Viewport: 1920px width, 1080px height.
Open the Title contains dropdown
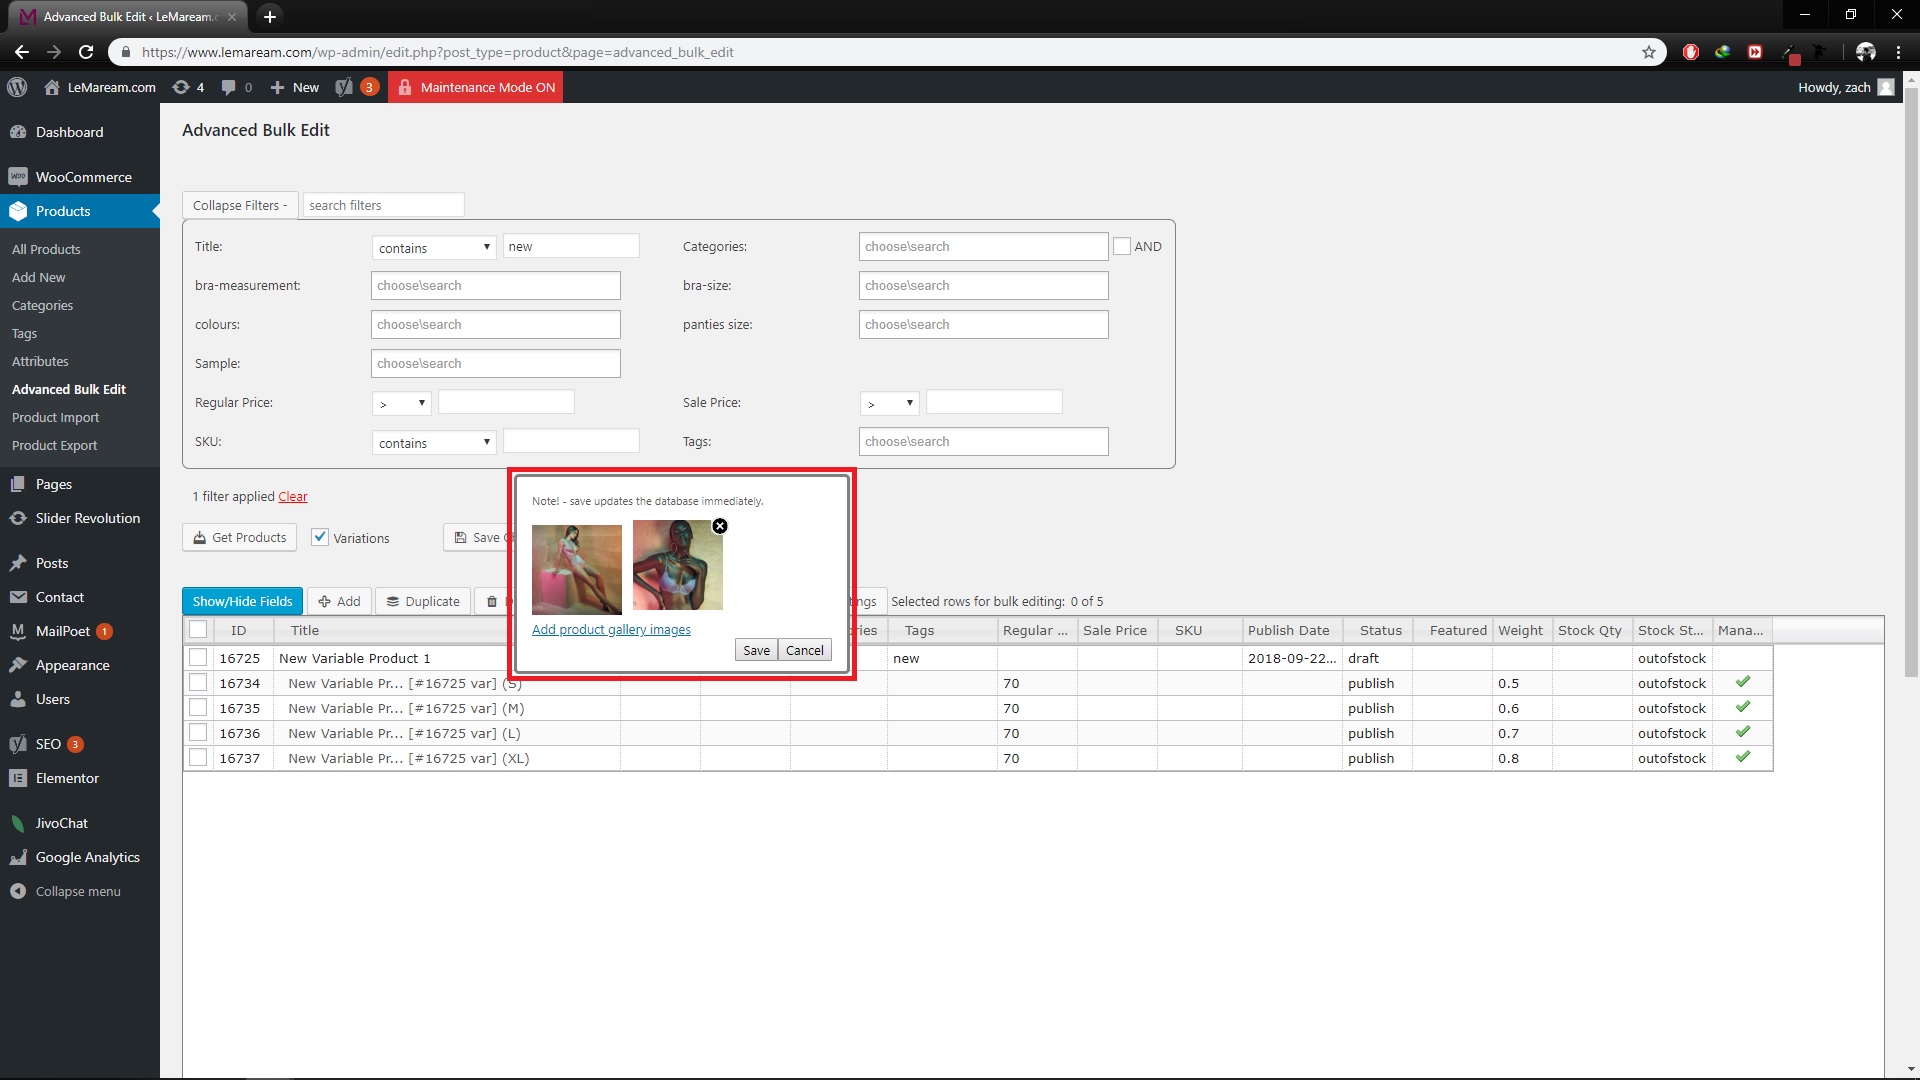pos(434,247)
